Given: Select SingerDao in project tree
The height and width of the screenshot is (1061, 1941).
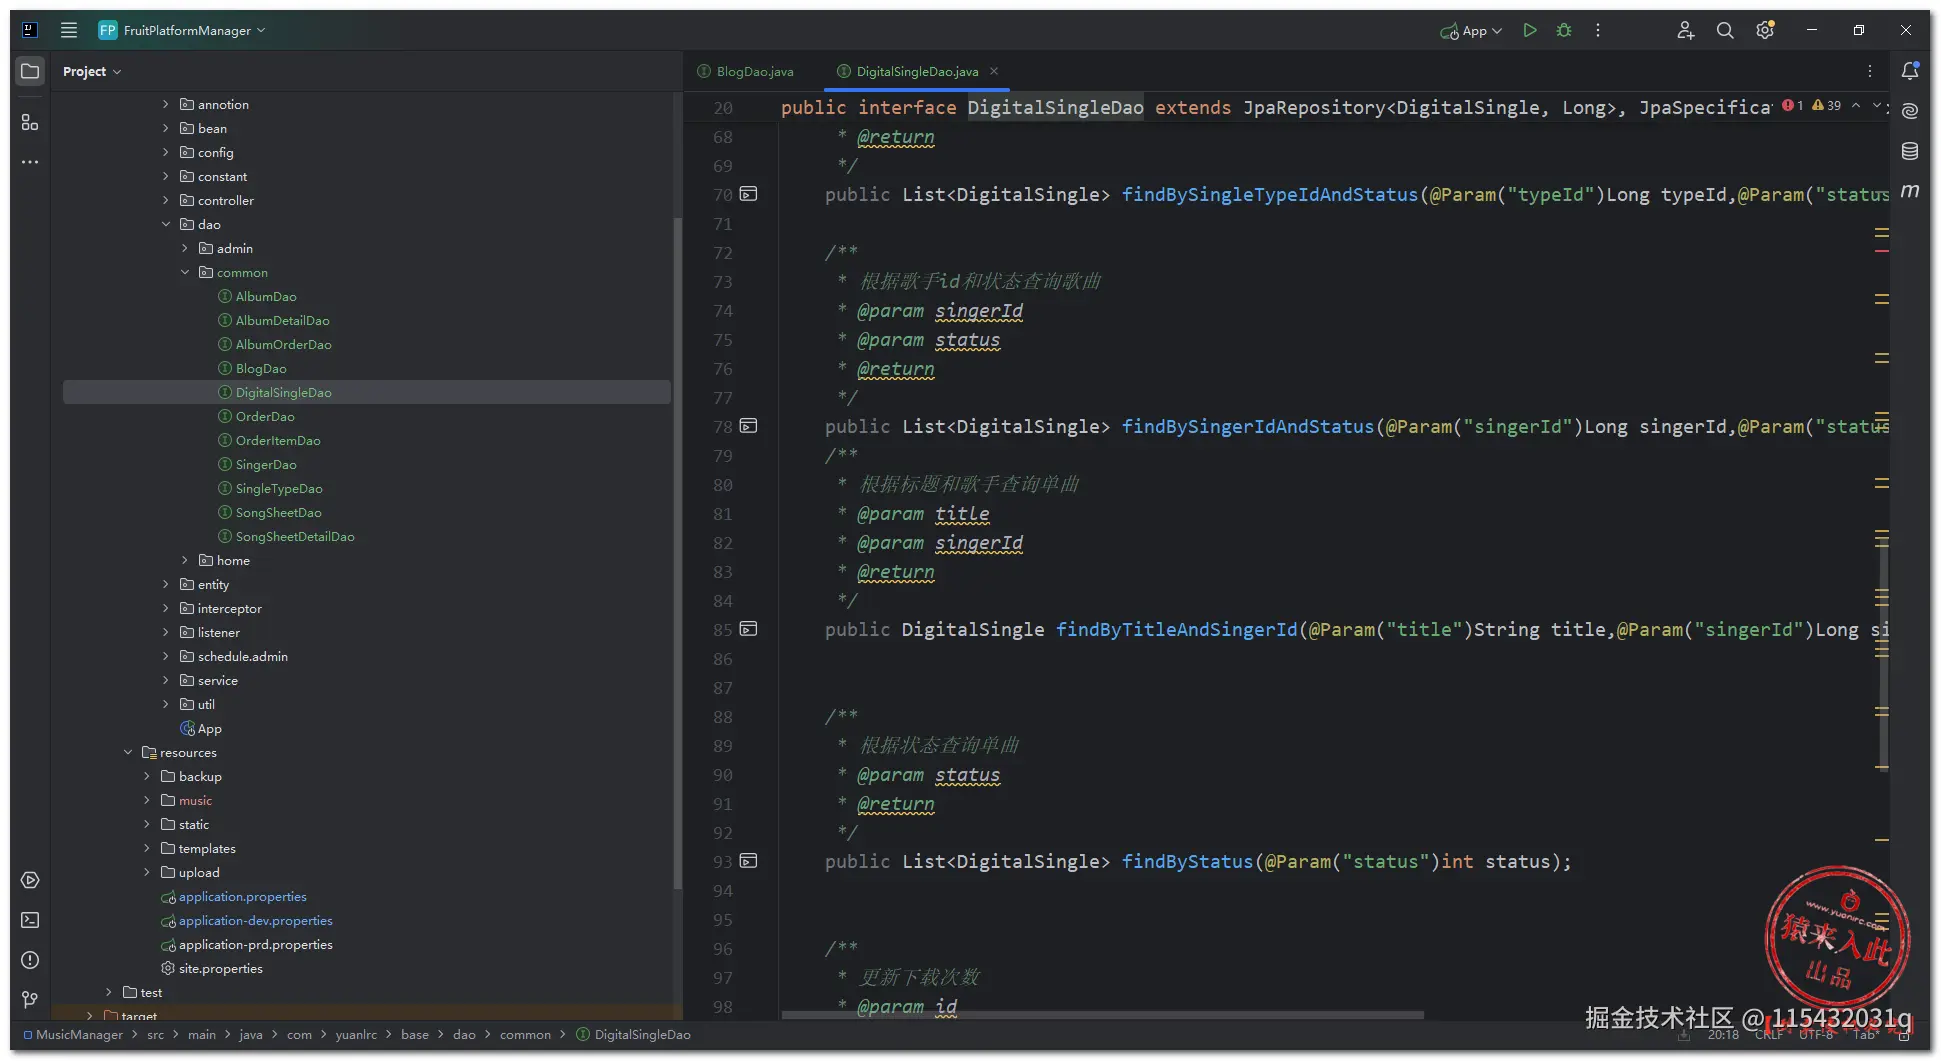Looking at the screenshot, I should pos(266,464).
